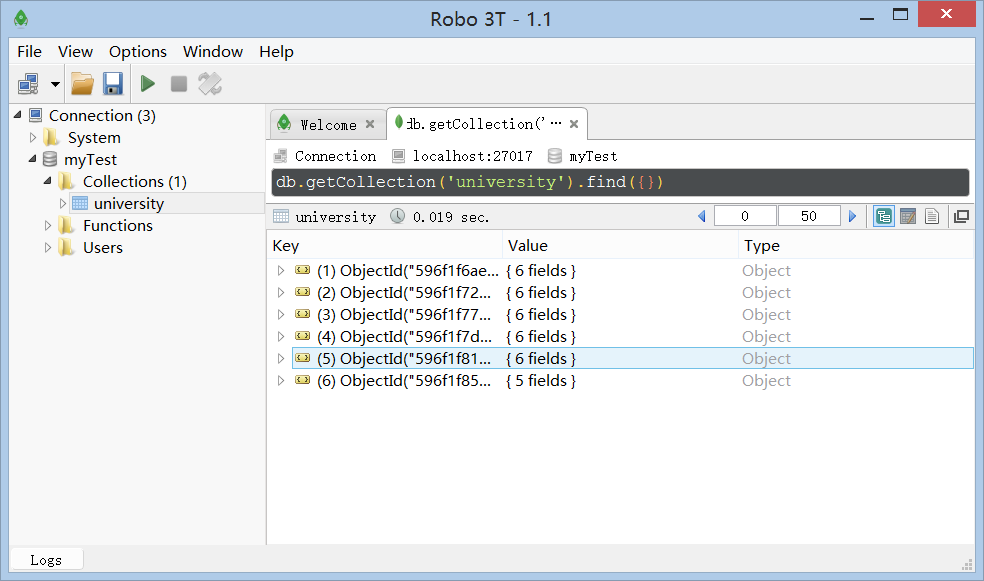Click the Robo 3T logo in title bar
This screenshot has width=984, height=581.
pos(21,19)
